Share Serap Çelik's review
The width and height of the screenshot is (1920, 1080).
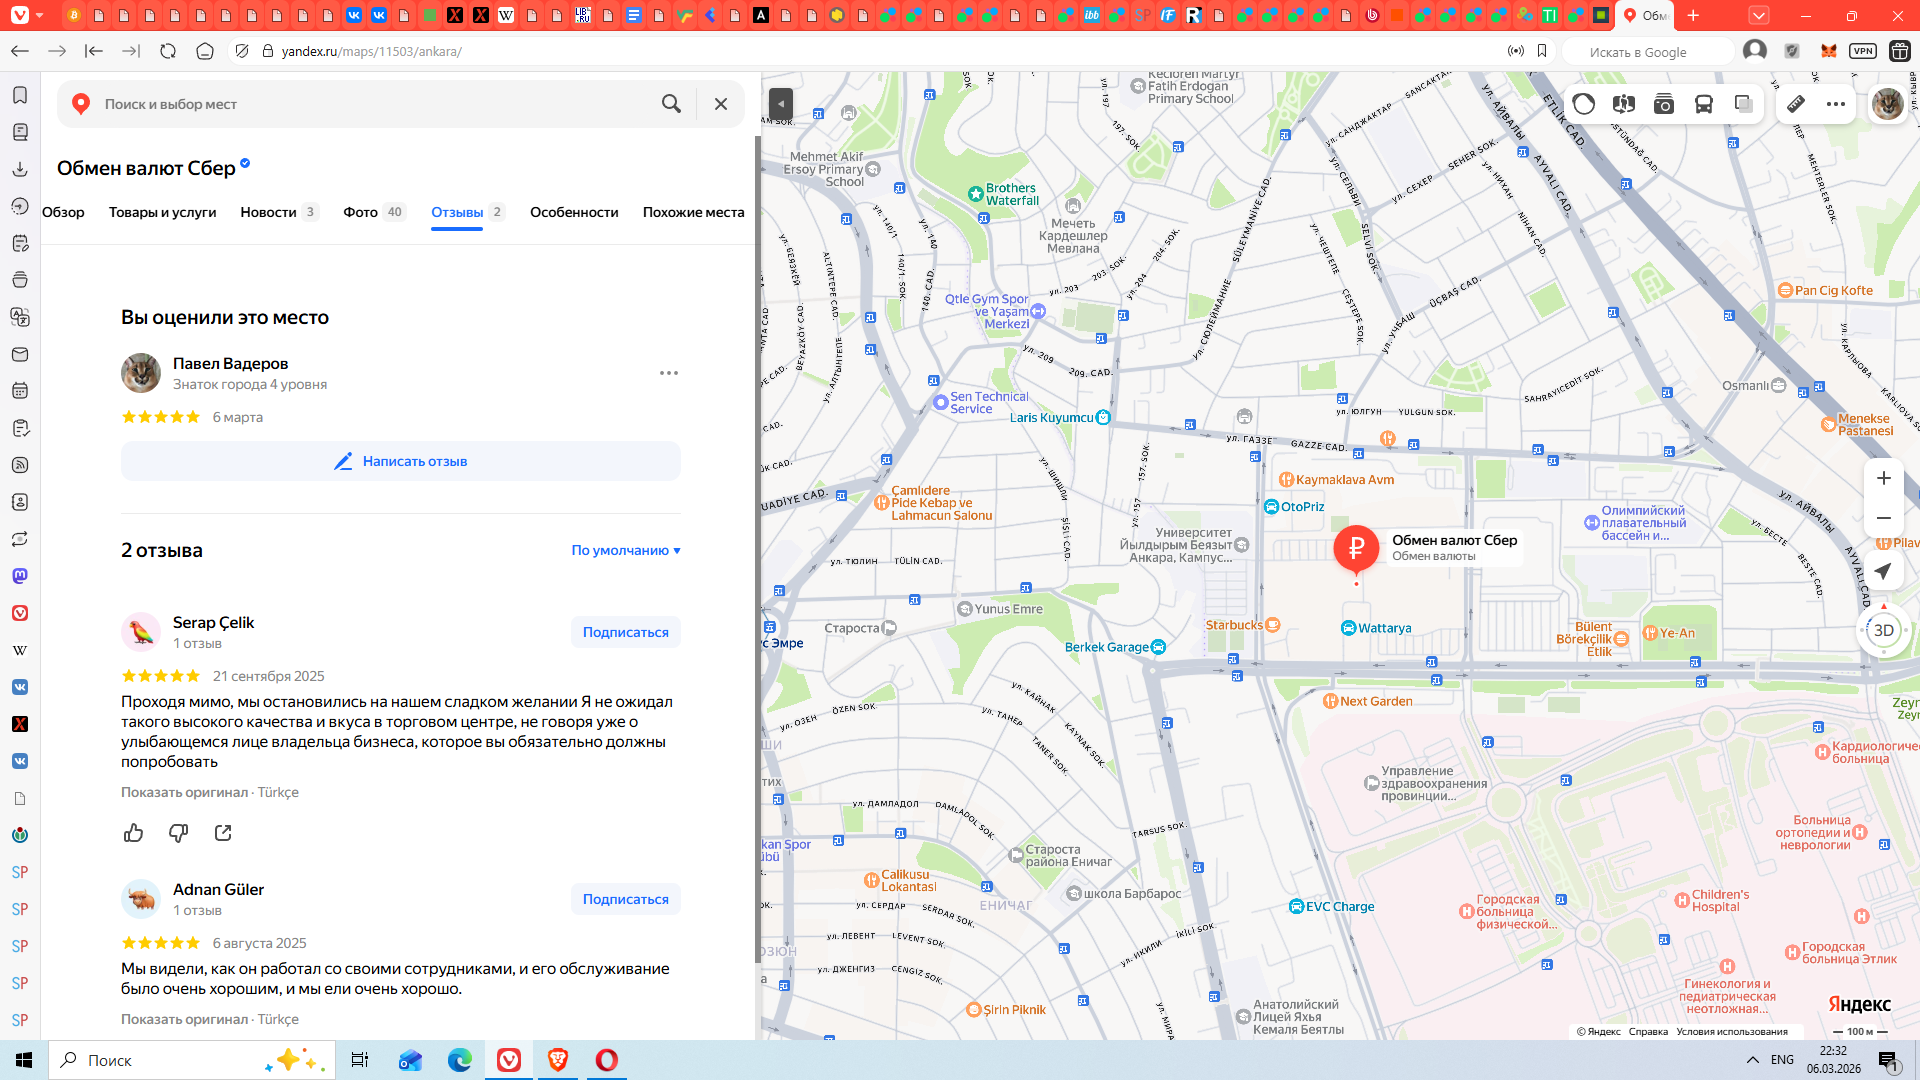[x=223, y=833]
